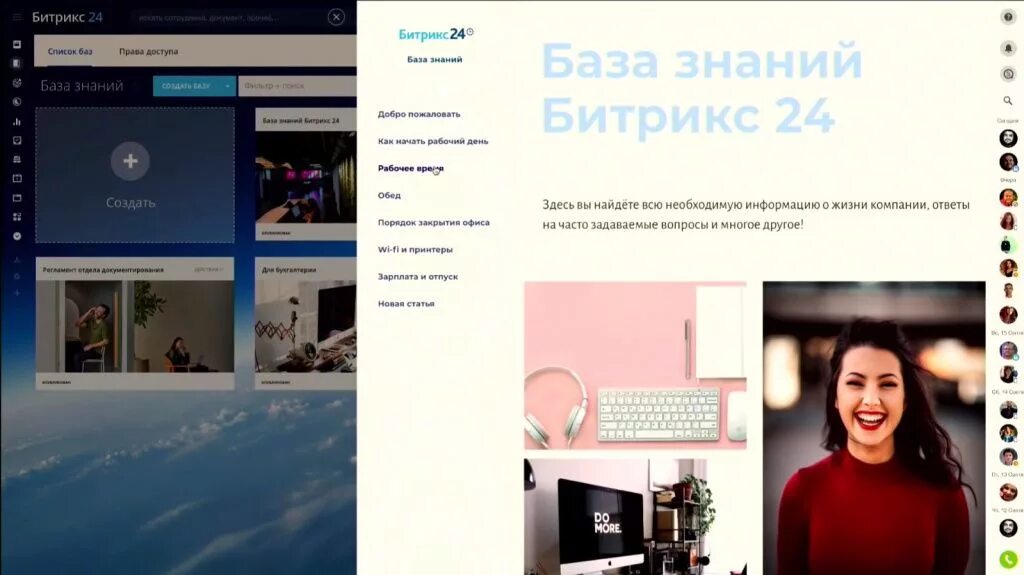1024x575 pixels.
Task: Open the highlighted knowledge base book icon
Action: coord(17,63)
